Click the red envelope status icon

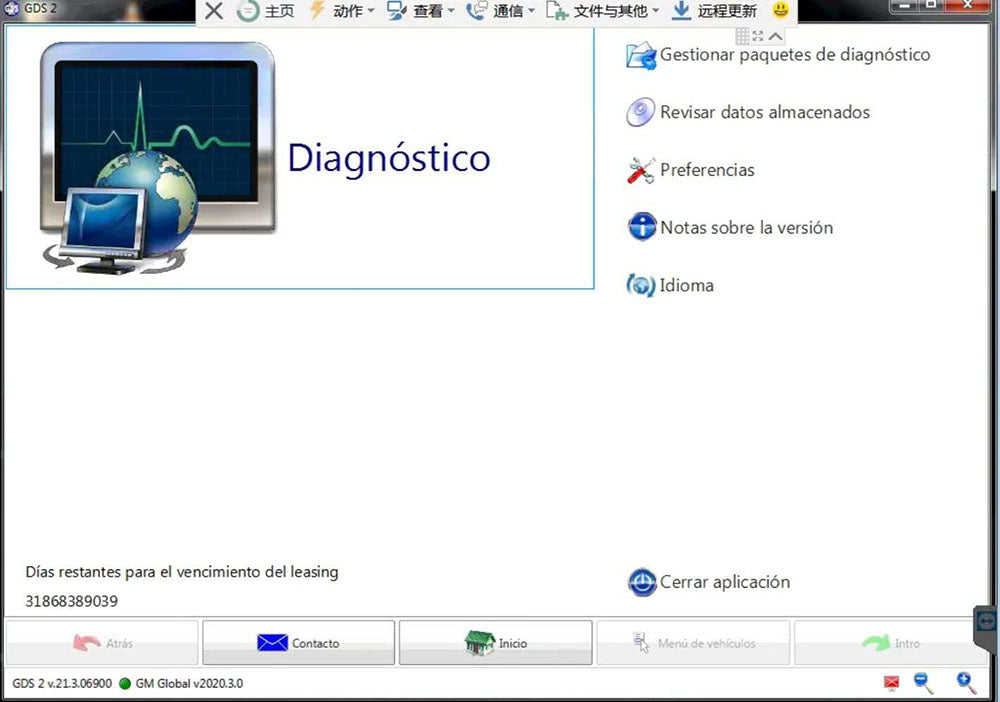(x=891, y=684)
